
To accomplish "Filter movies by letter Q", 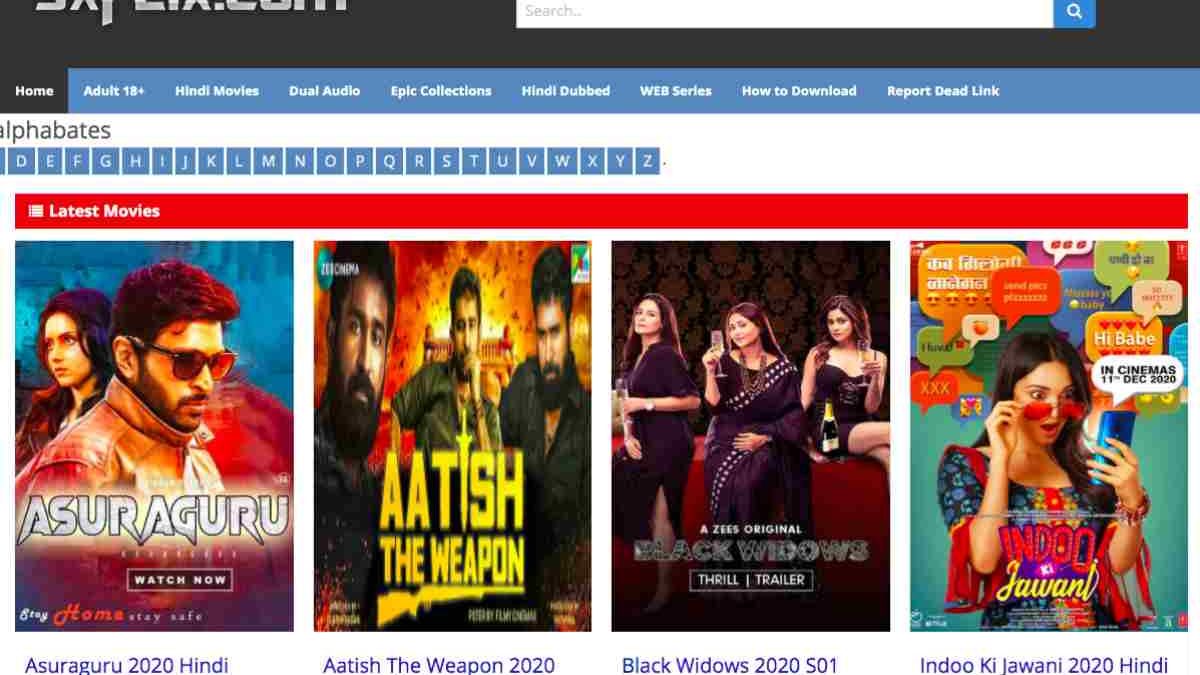I will [x=389, y=161].
